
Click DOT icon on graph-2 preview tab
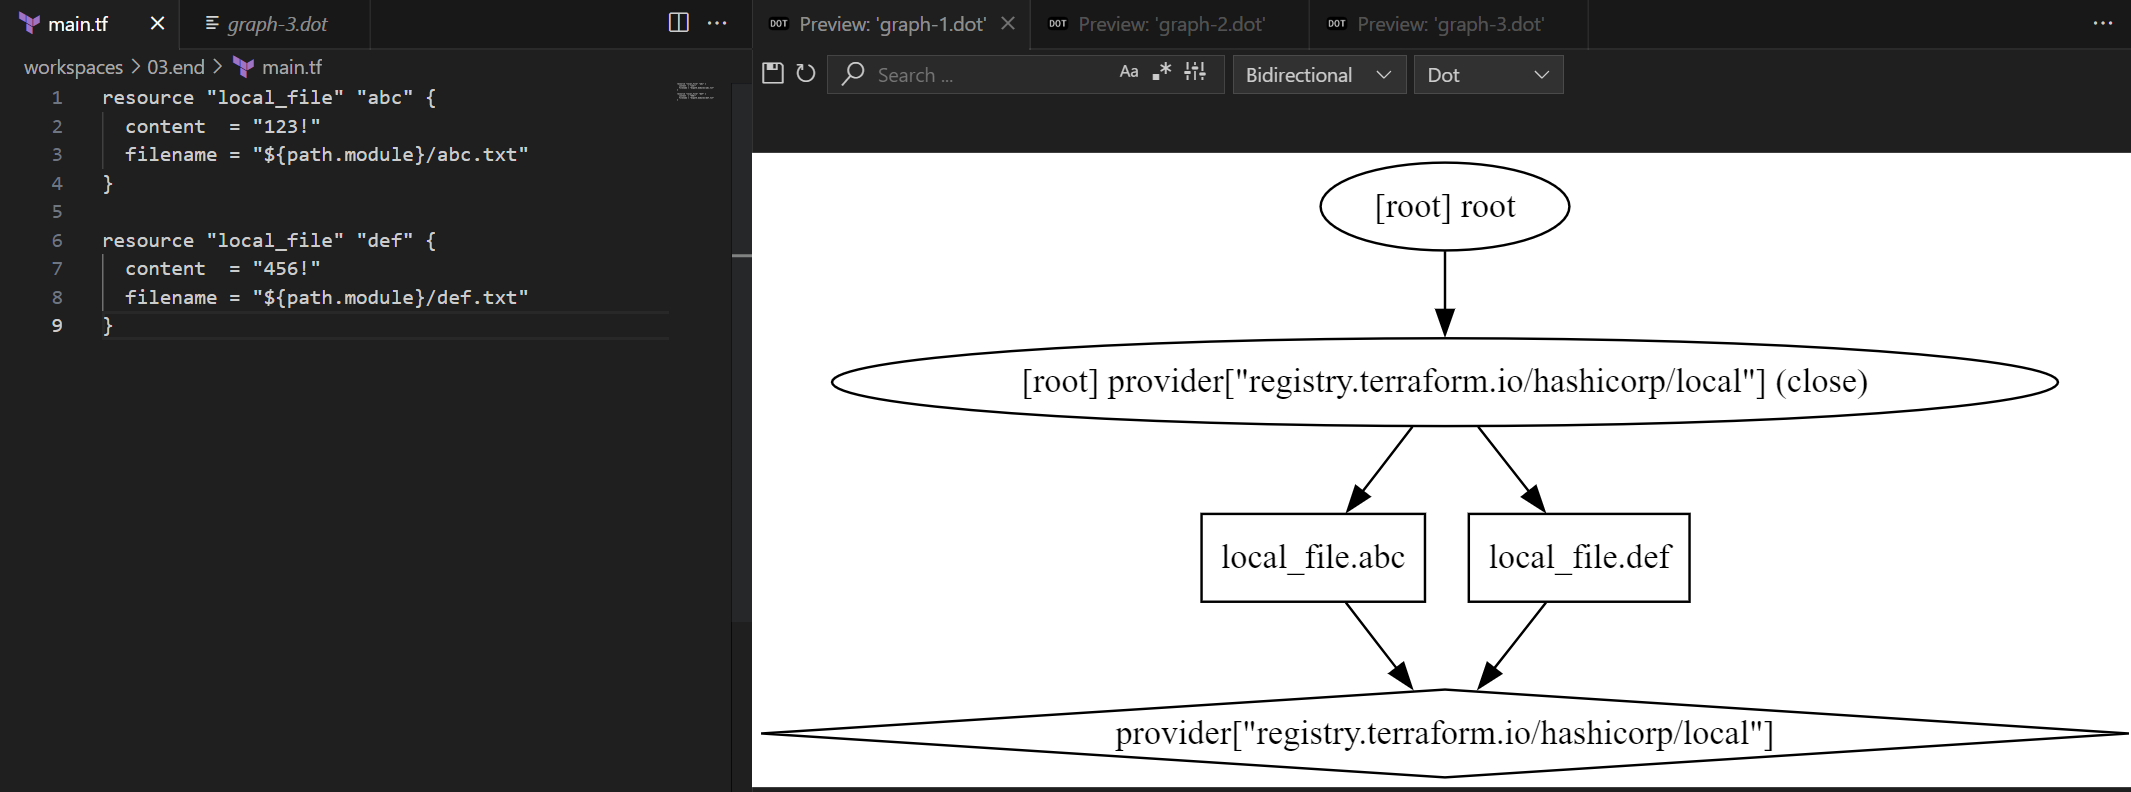(x=1058, y=24)
